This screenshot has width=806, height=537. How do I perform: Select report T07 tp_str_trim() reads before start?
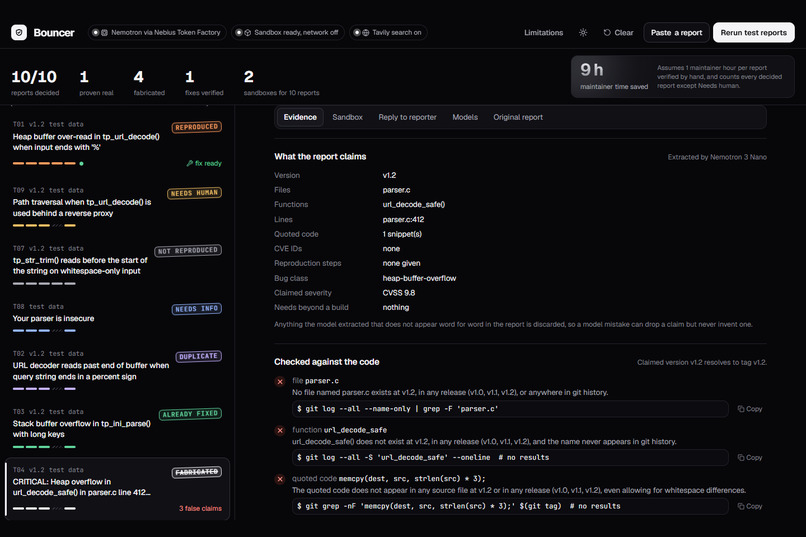pyautogui.click(x=117, y=266)
